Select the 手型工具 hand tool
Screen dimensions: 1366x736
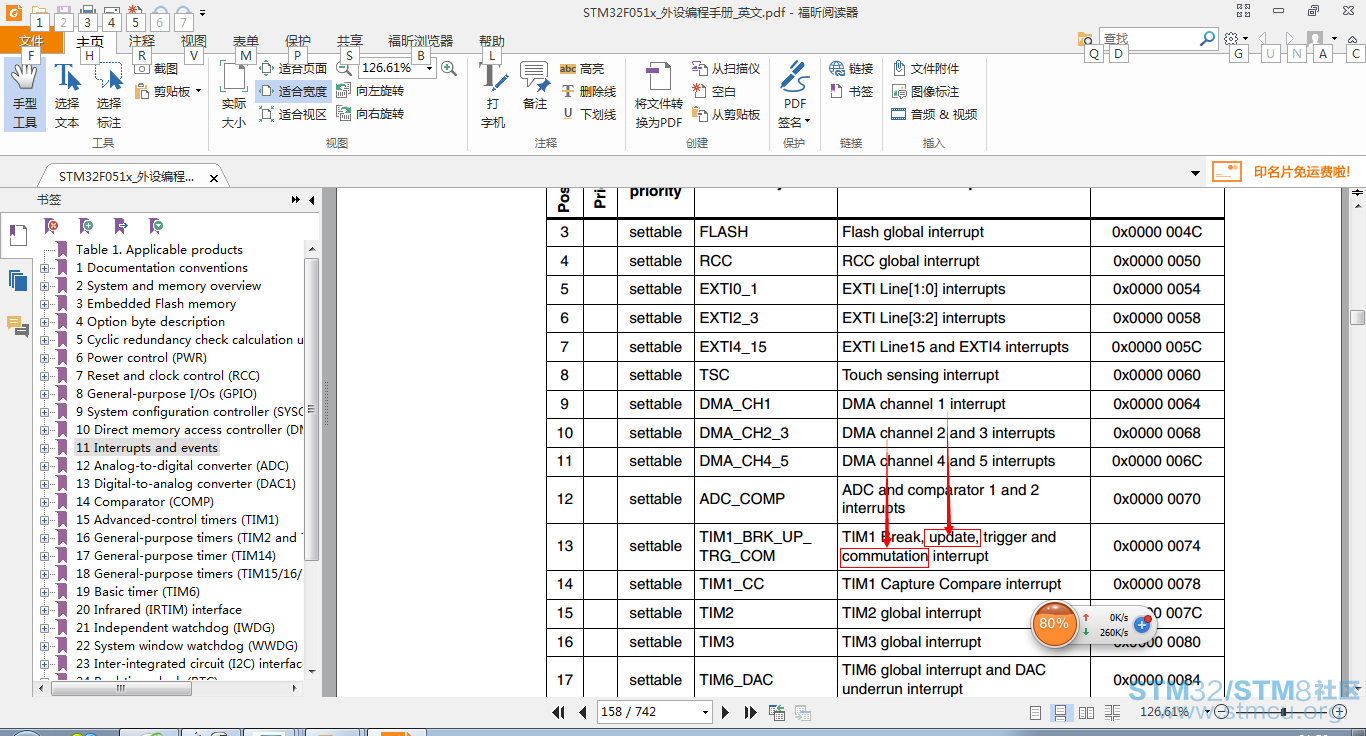25,95
